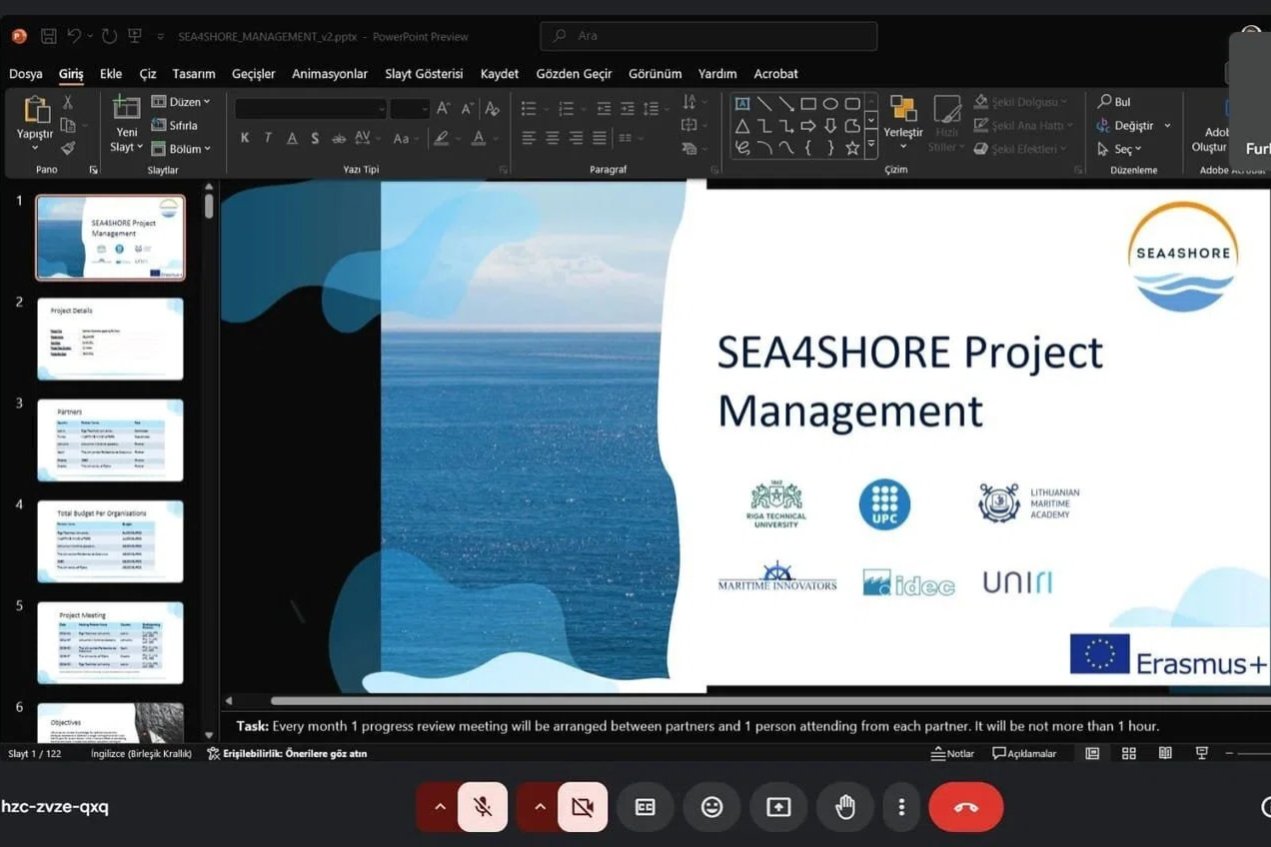The width and height of the screenshot is (1271, 847).
Task: Click the Cut scissors icon
Action: [68, 102]
